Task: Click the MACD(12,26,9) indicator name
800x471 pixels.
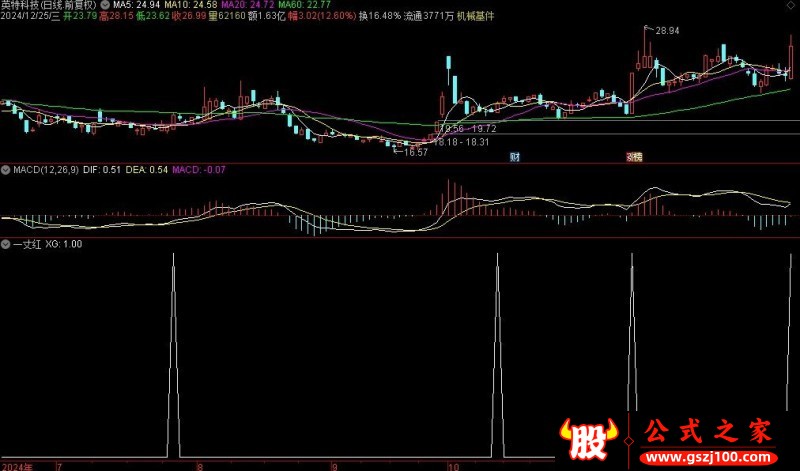Action: click(46, 170)
